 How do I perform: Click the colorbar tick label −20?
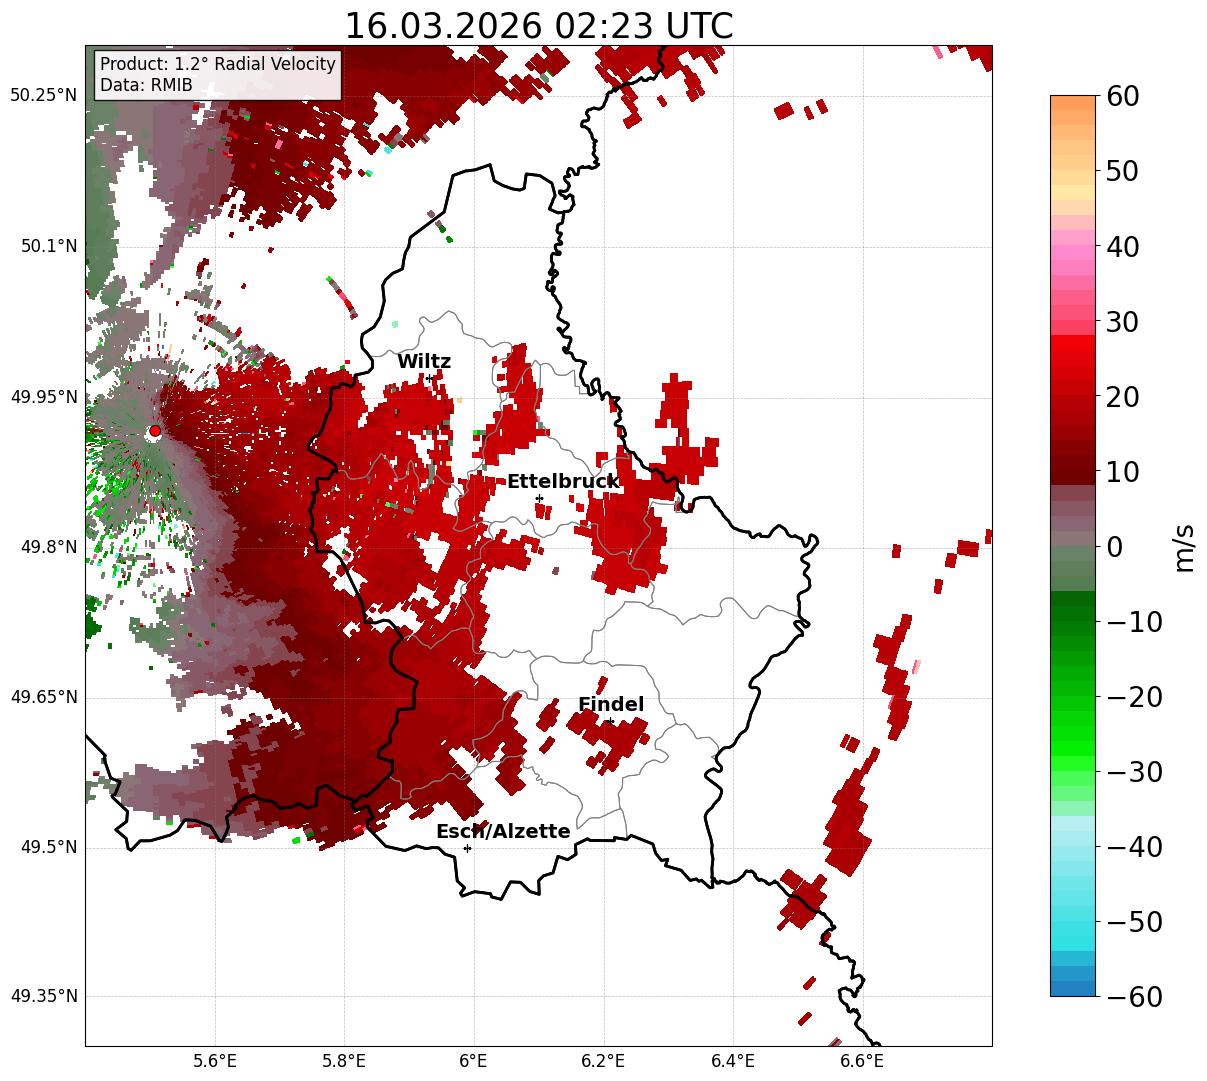(x=1134, y=697)
